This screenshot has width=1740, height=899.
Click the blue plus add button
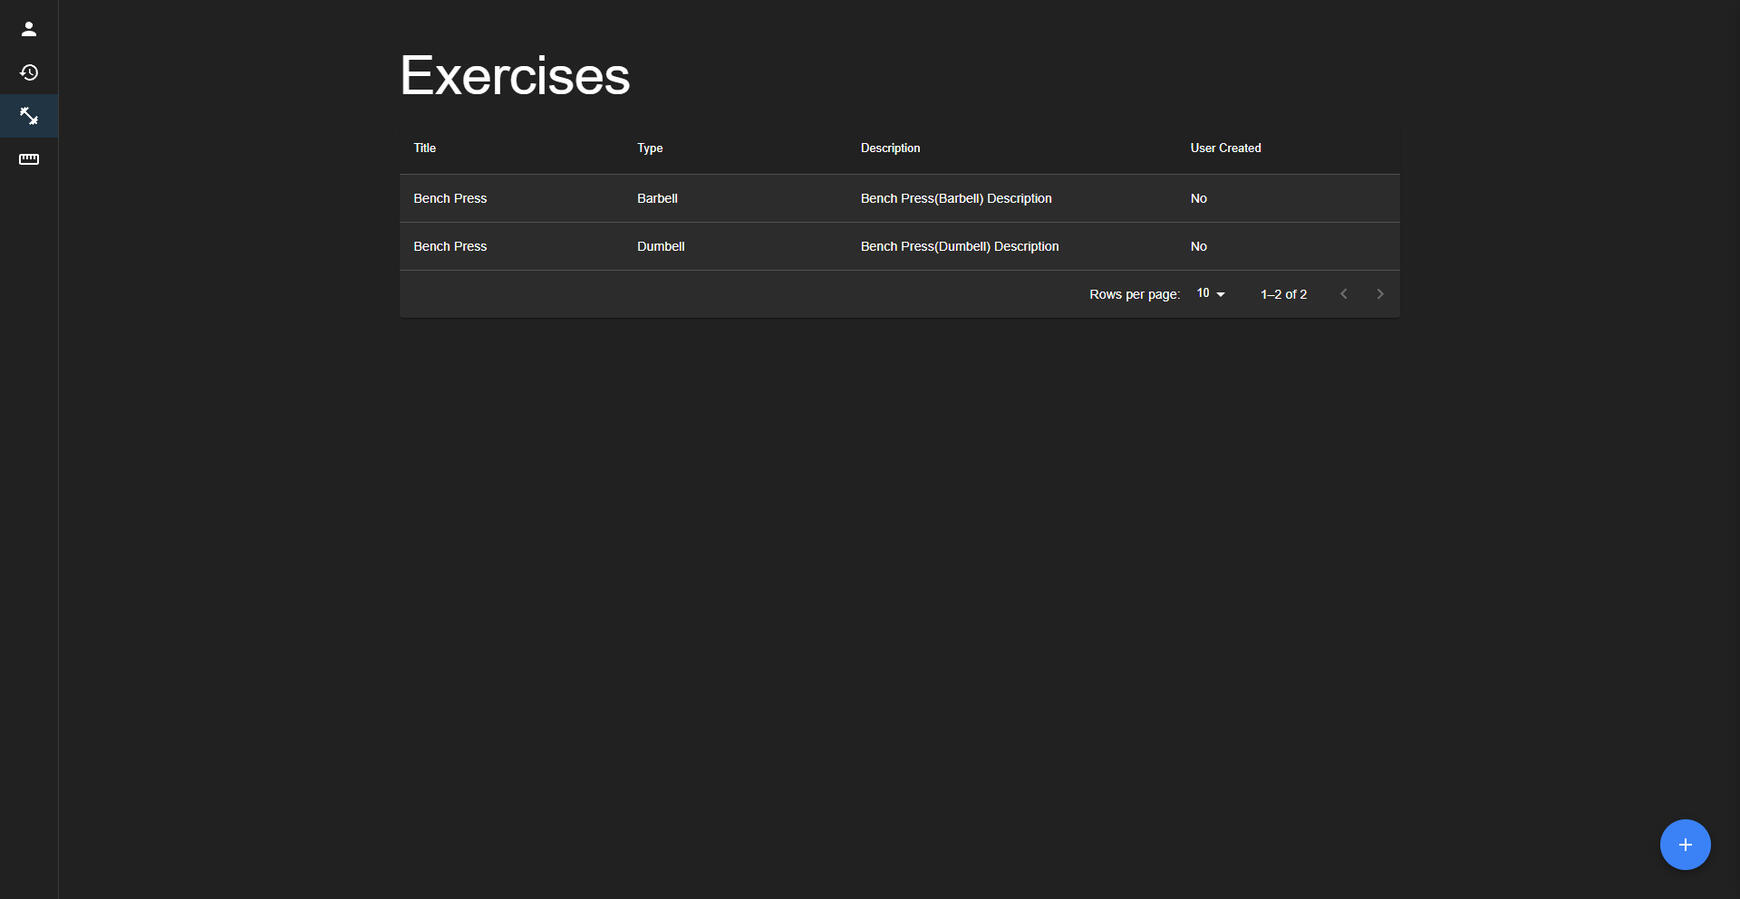click(x=1685, y=845)
